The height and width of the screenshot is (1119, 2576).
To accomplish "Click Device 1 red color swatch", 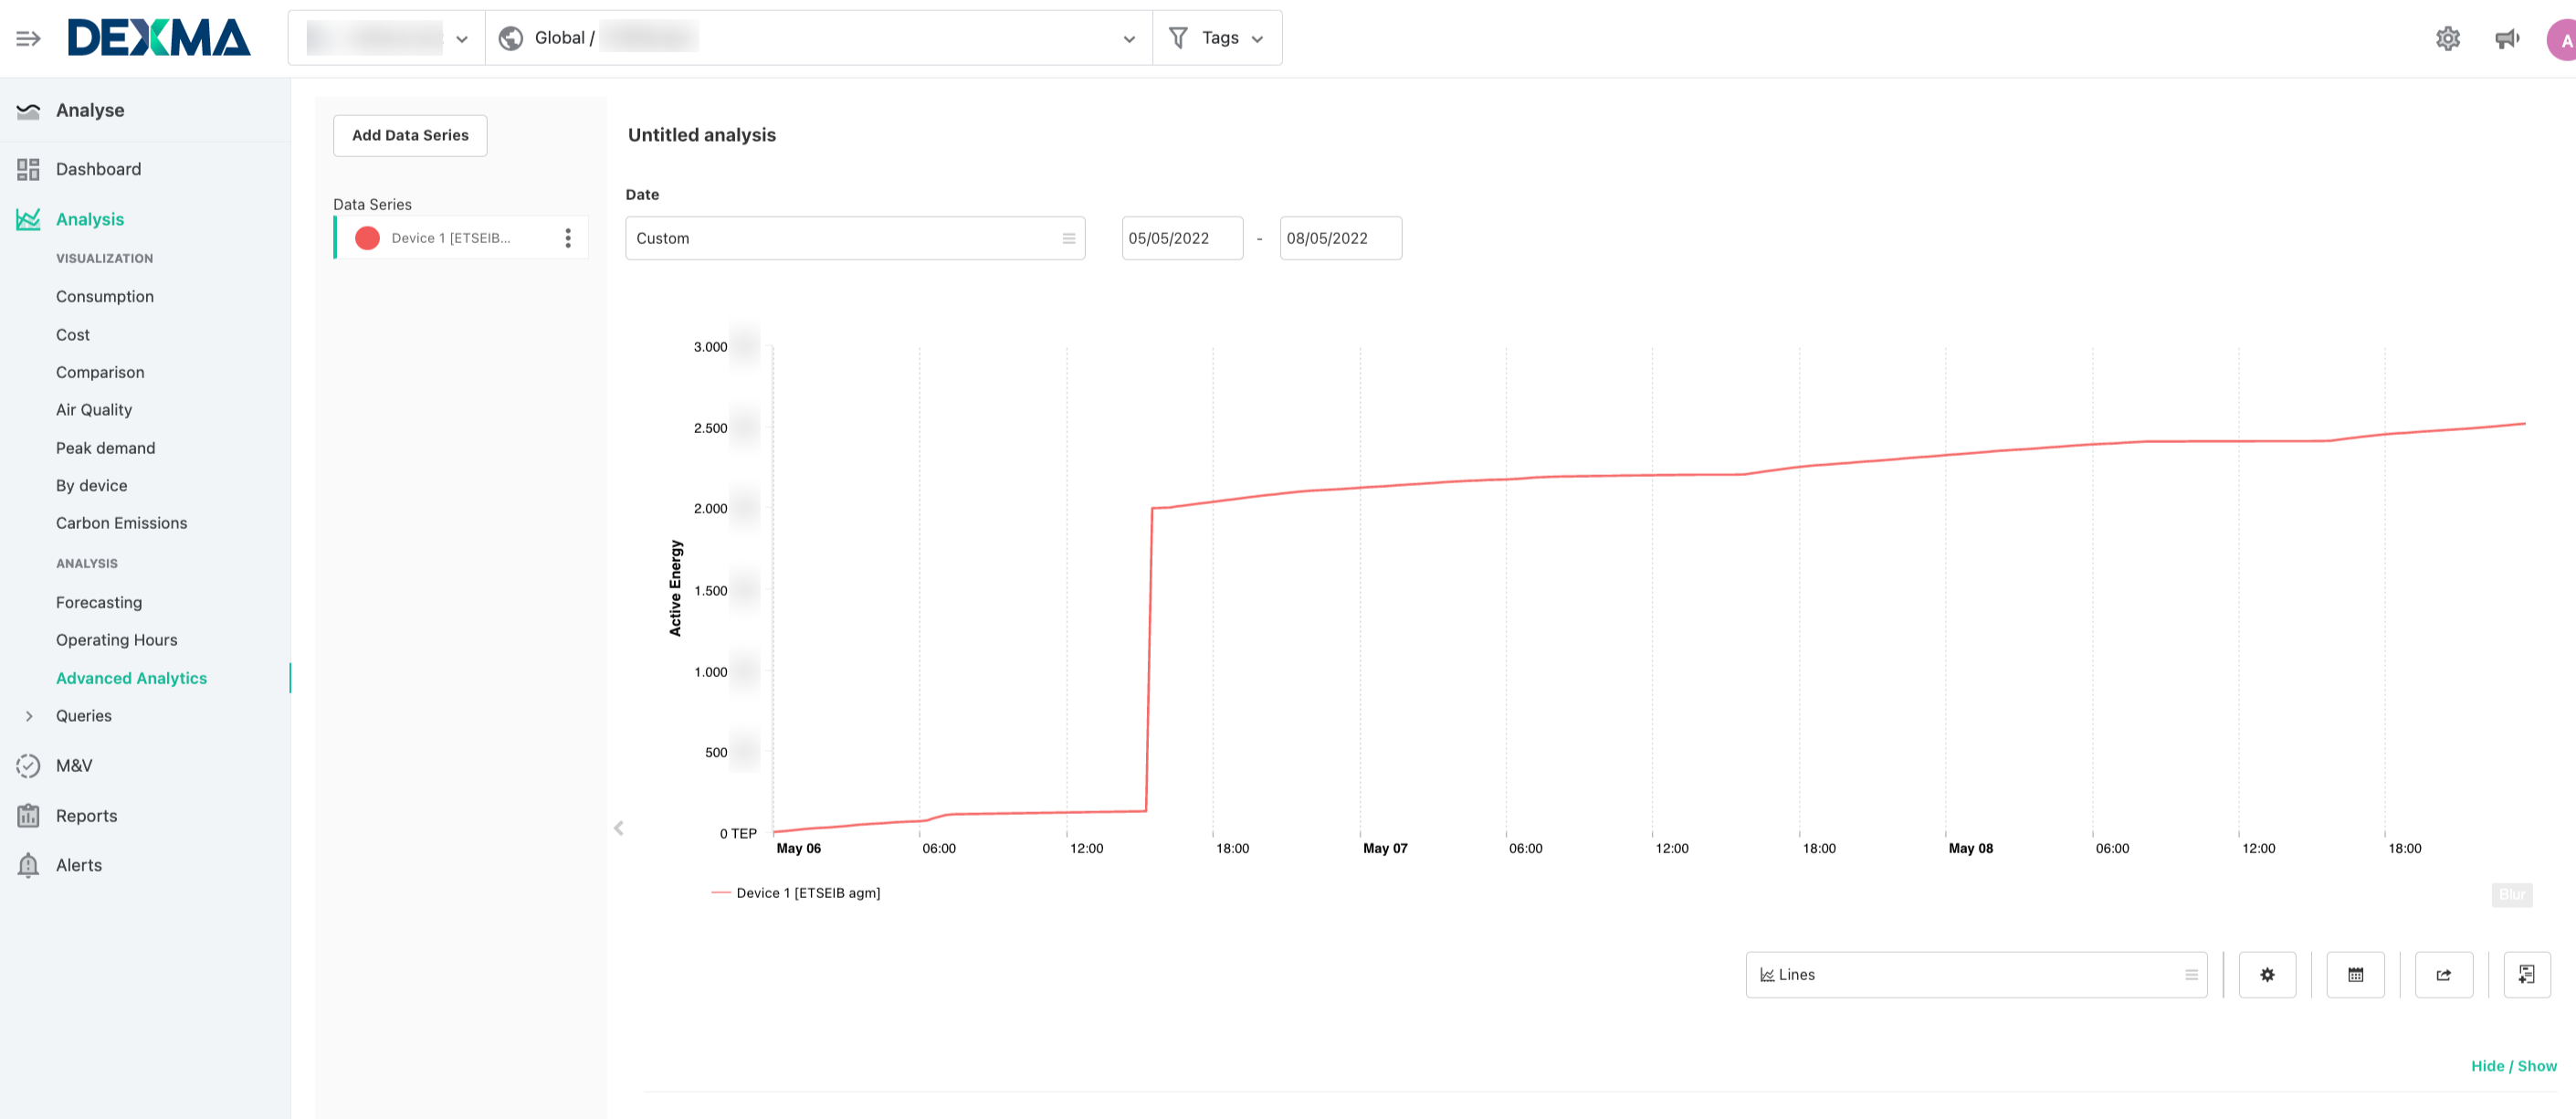I will (367, 238).
